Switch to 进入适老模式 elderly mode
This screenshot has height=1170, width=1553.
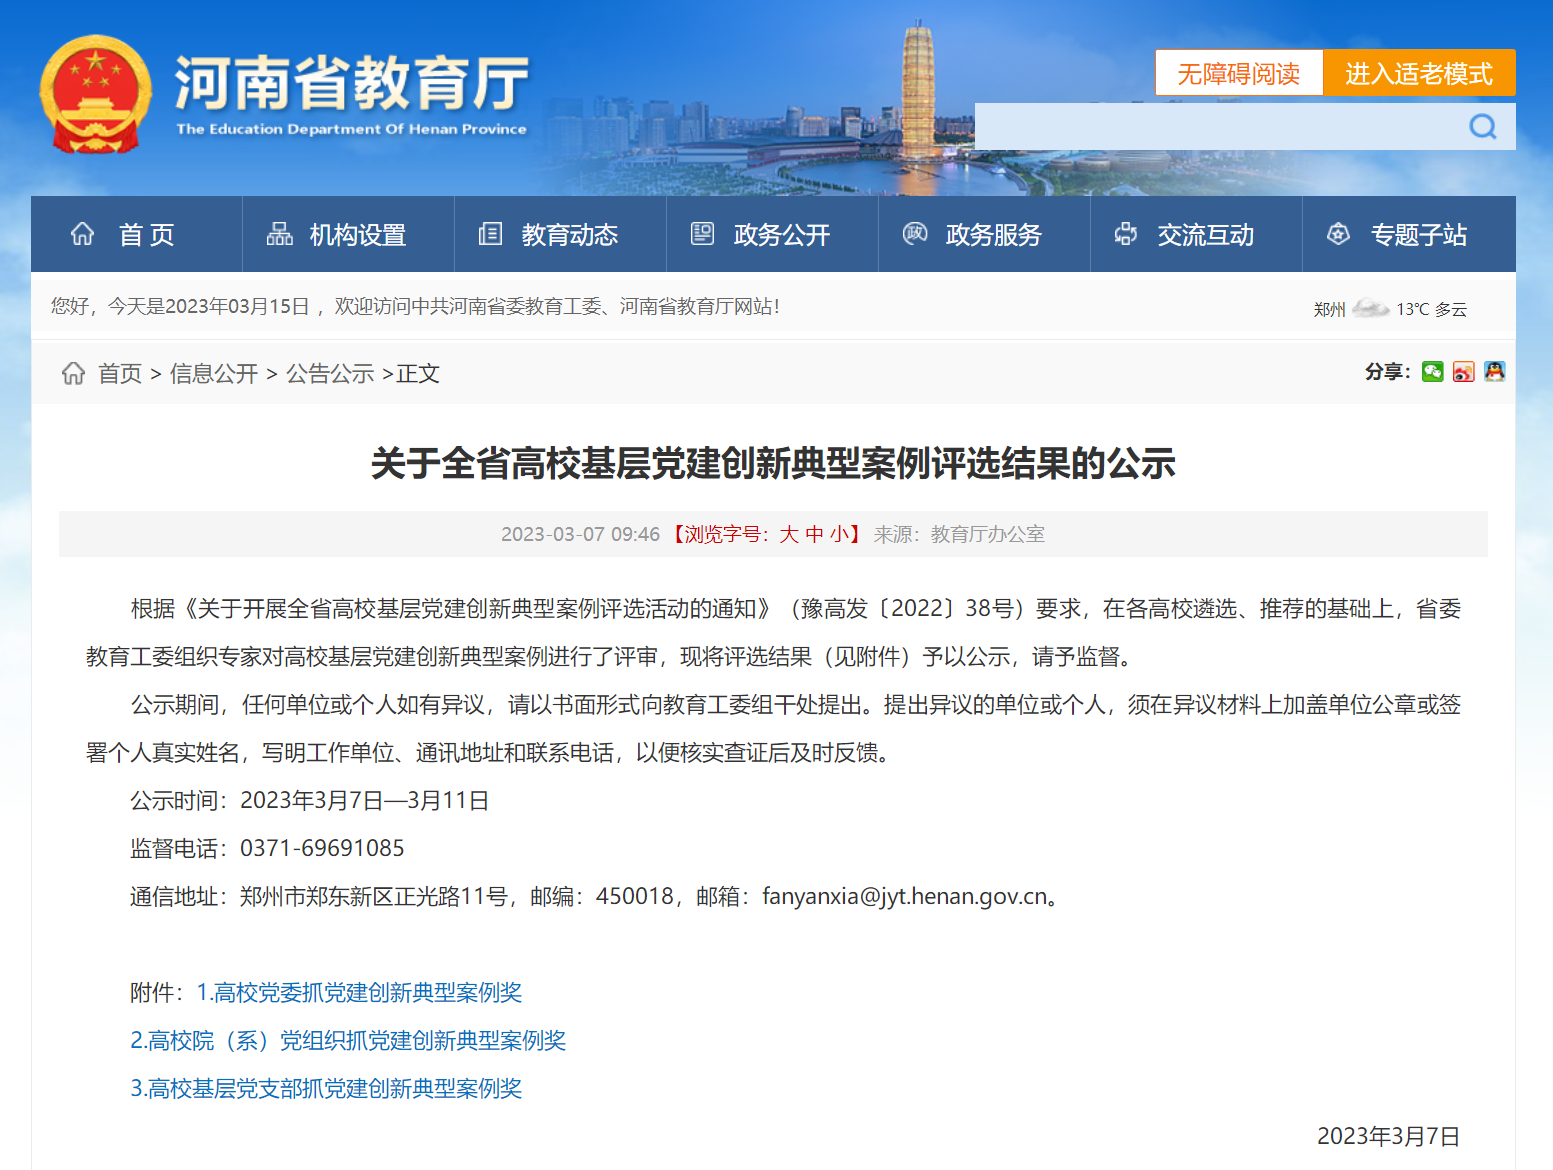pyautogui.click(x=1418, y=73)
